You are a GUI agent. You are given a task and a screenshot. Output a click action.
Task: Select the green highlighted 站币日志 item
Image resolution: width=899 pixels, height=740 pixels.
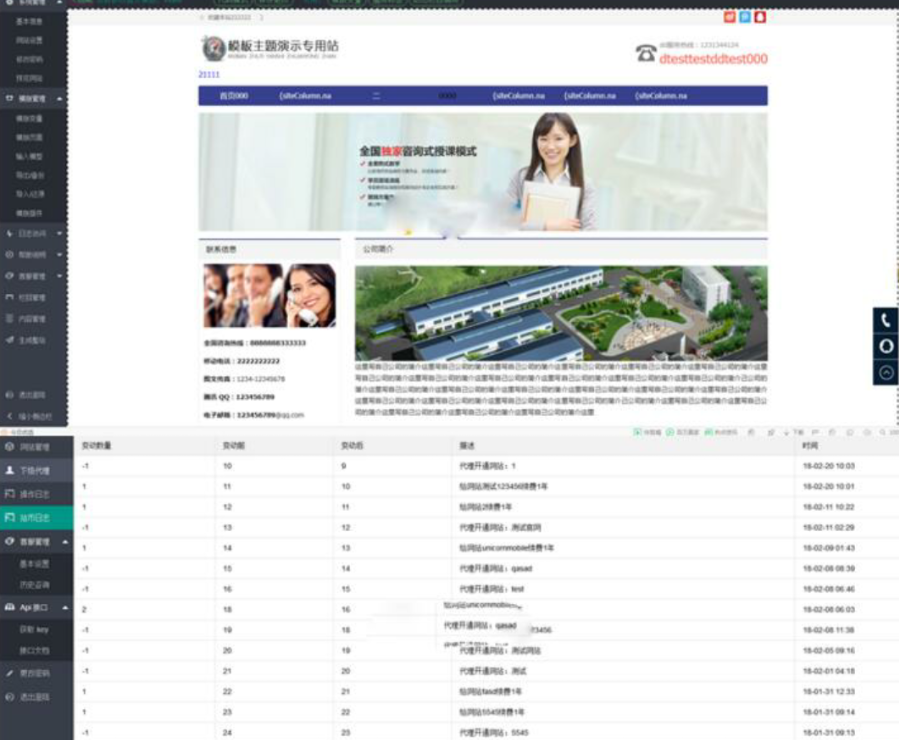pyautogui.click(x=37, y=518)
